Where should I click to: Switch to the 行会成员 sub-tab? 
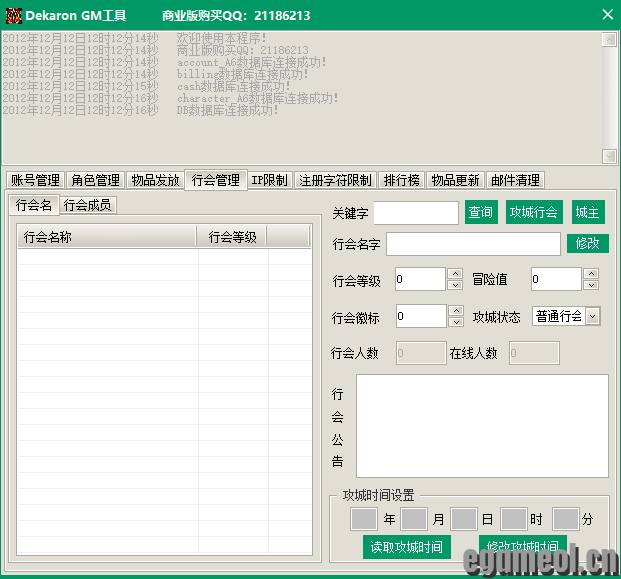(88, 205)
